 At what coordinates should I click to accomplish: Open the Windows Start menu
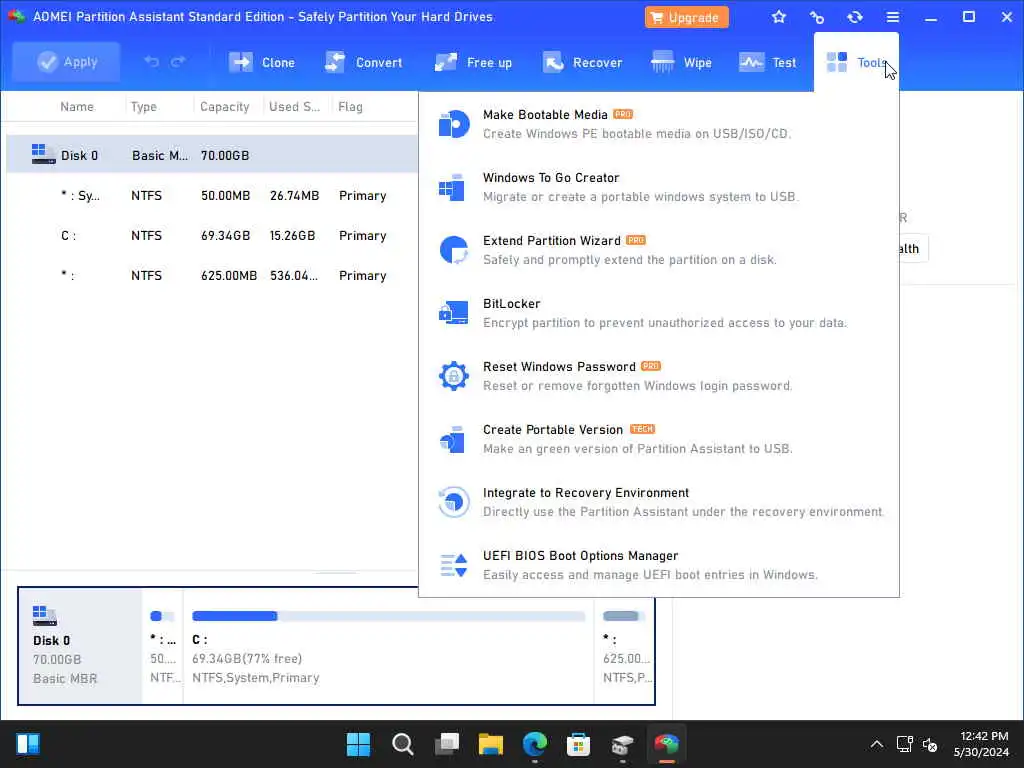point(358,744)
